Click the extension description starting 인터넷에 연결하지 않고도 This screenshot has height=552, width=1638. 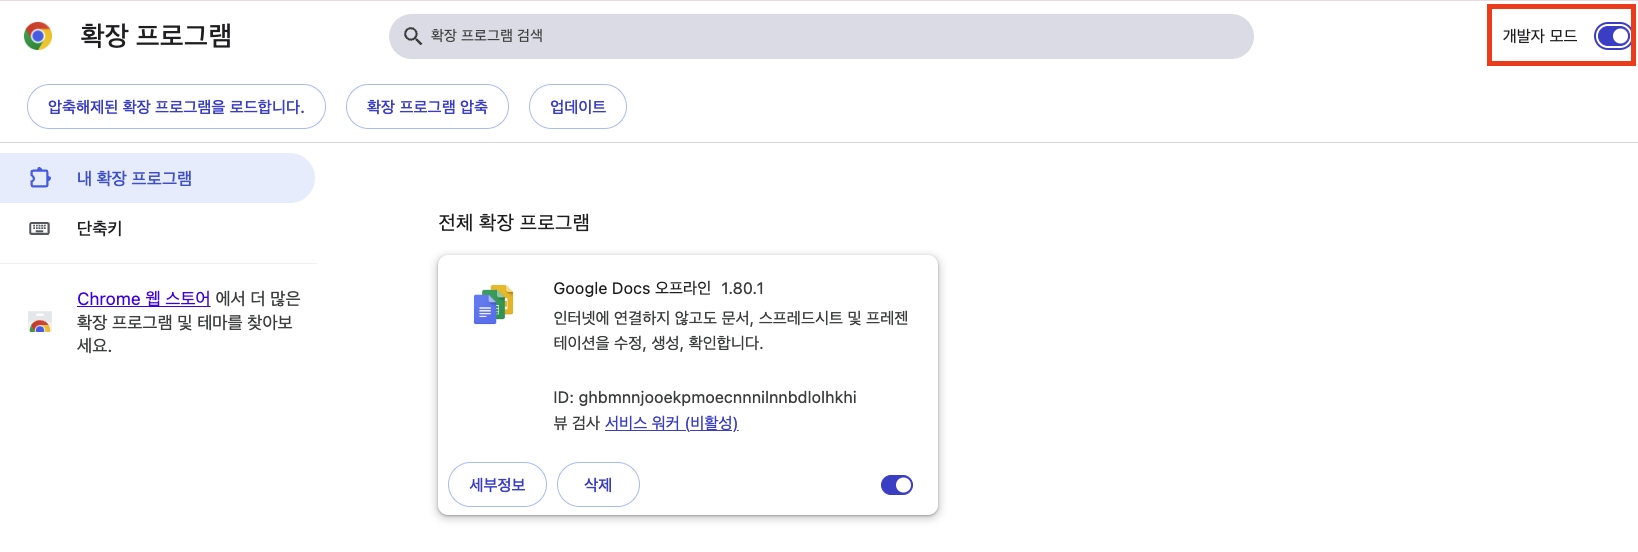tap(731, 330)
